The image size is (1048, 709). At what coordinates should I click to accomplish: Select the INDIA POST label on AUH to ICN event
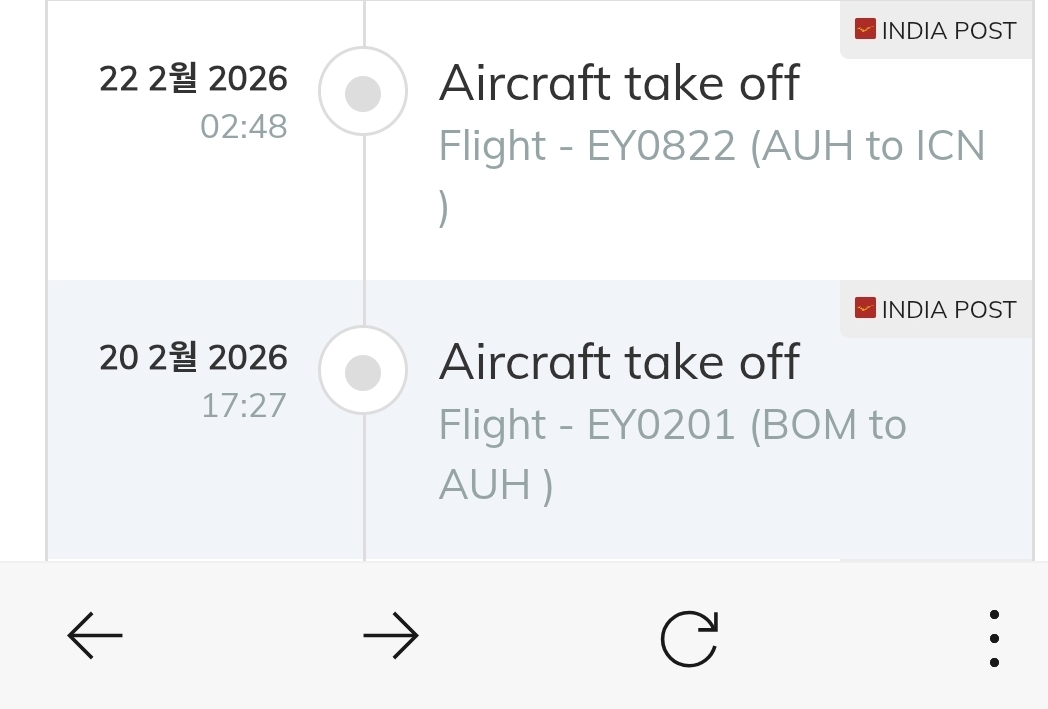(948, 31)
